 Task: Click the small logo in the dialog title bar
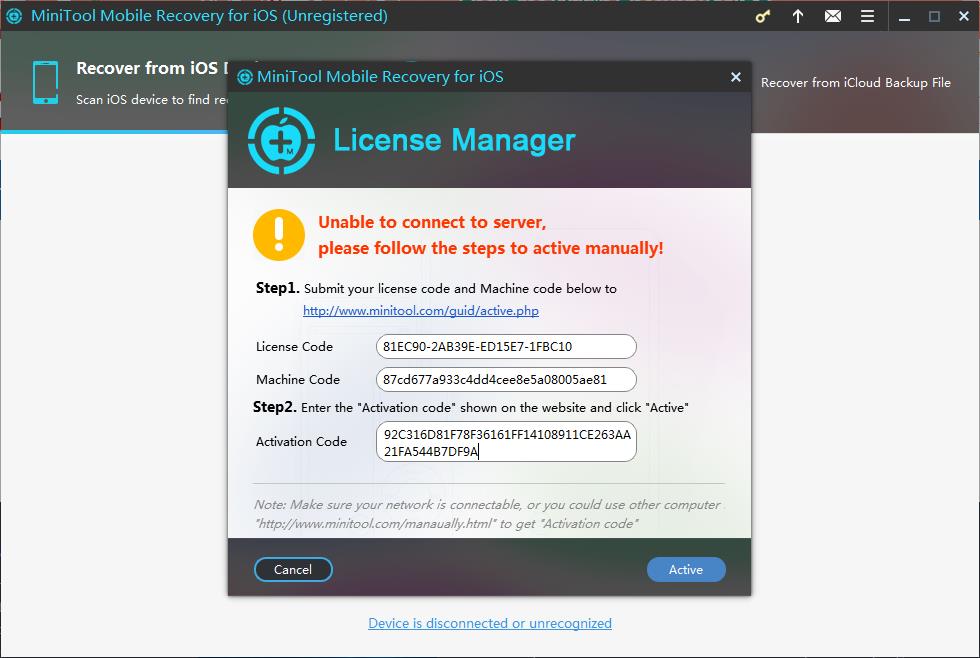tap(245, 77)
